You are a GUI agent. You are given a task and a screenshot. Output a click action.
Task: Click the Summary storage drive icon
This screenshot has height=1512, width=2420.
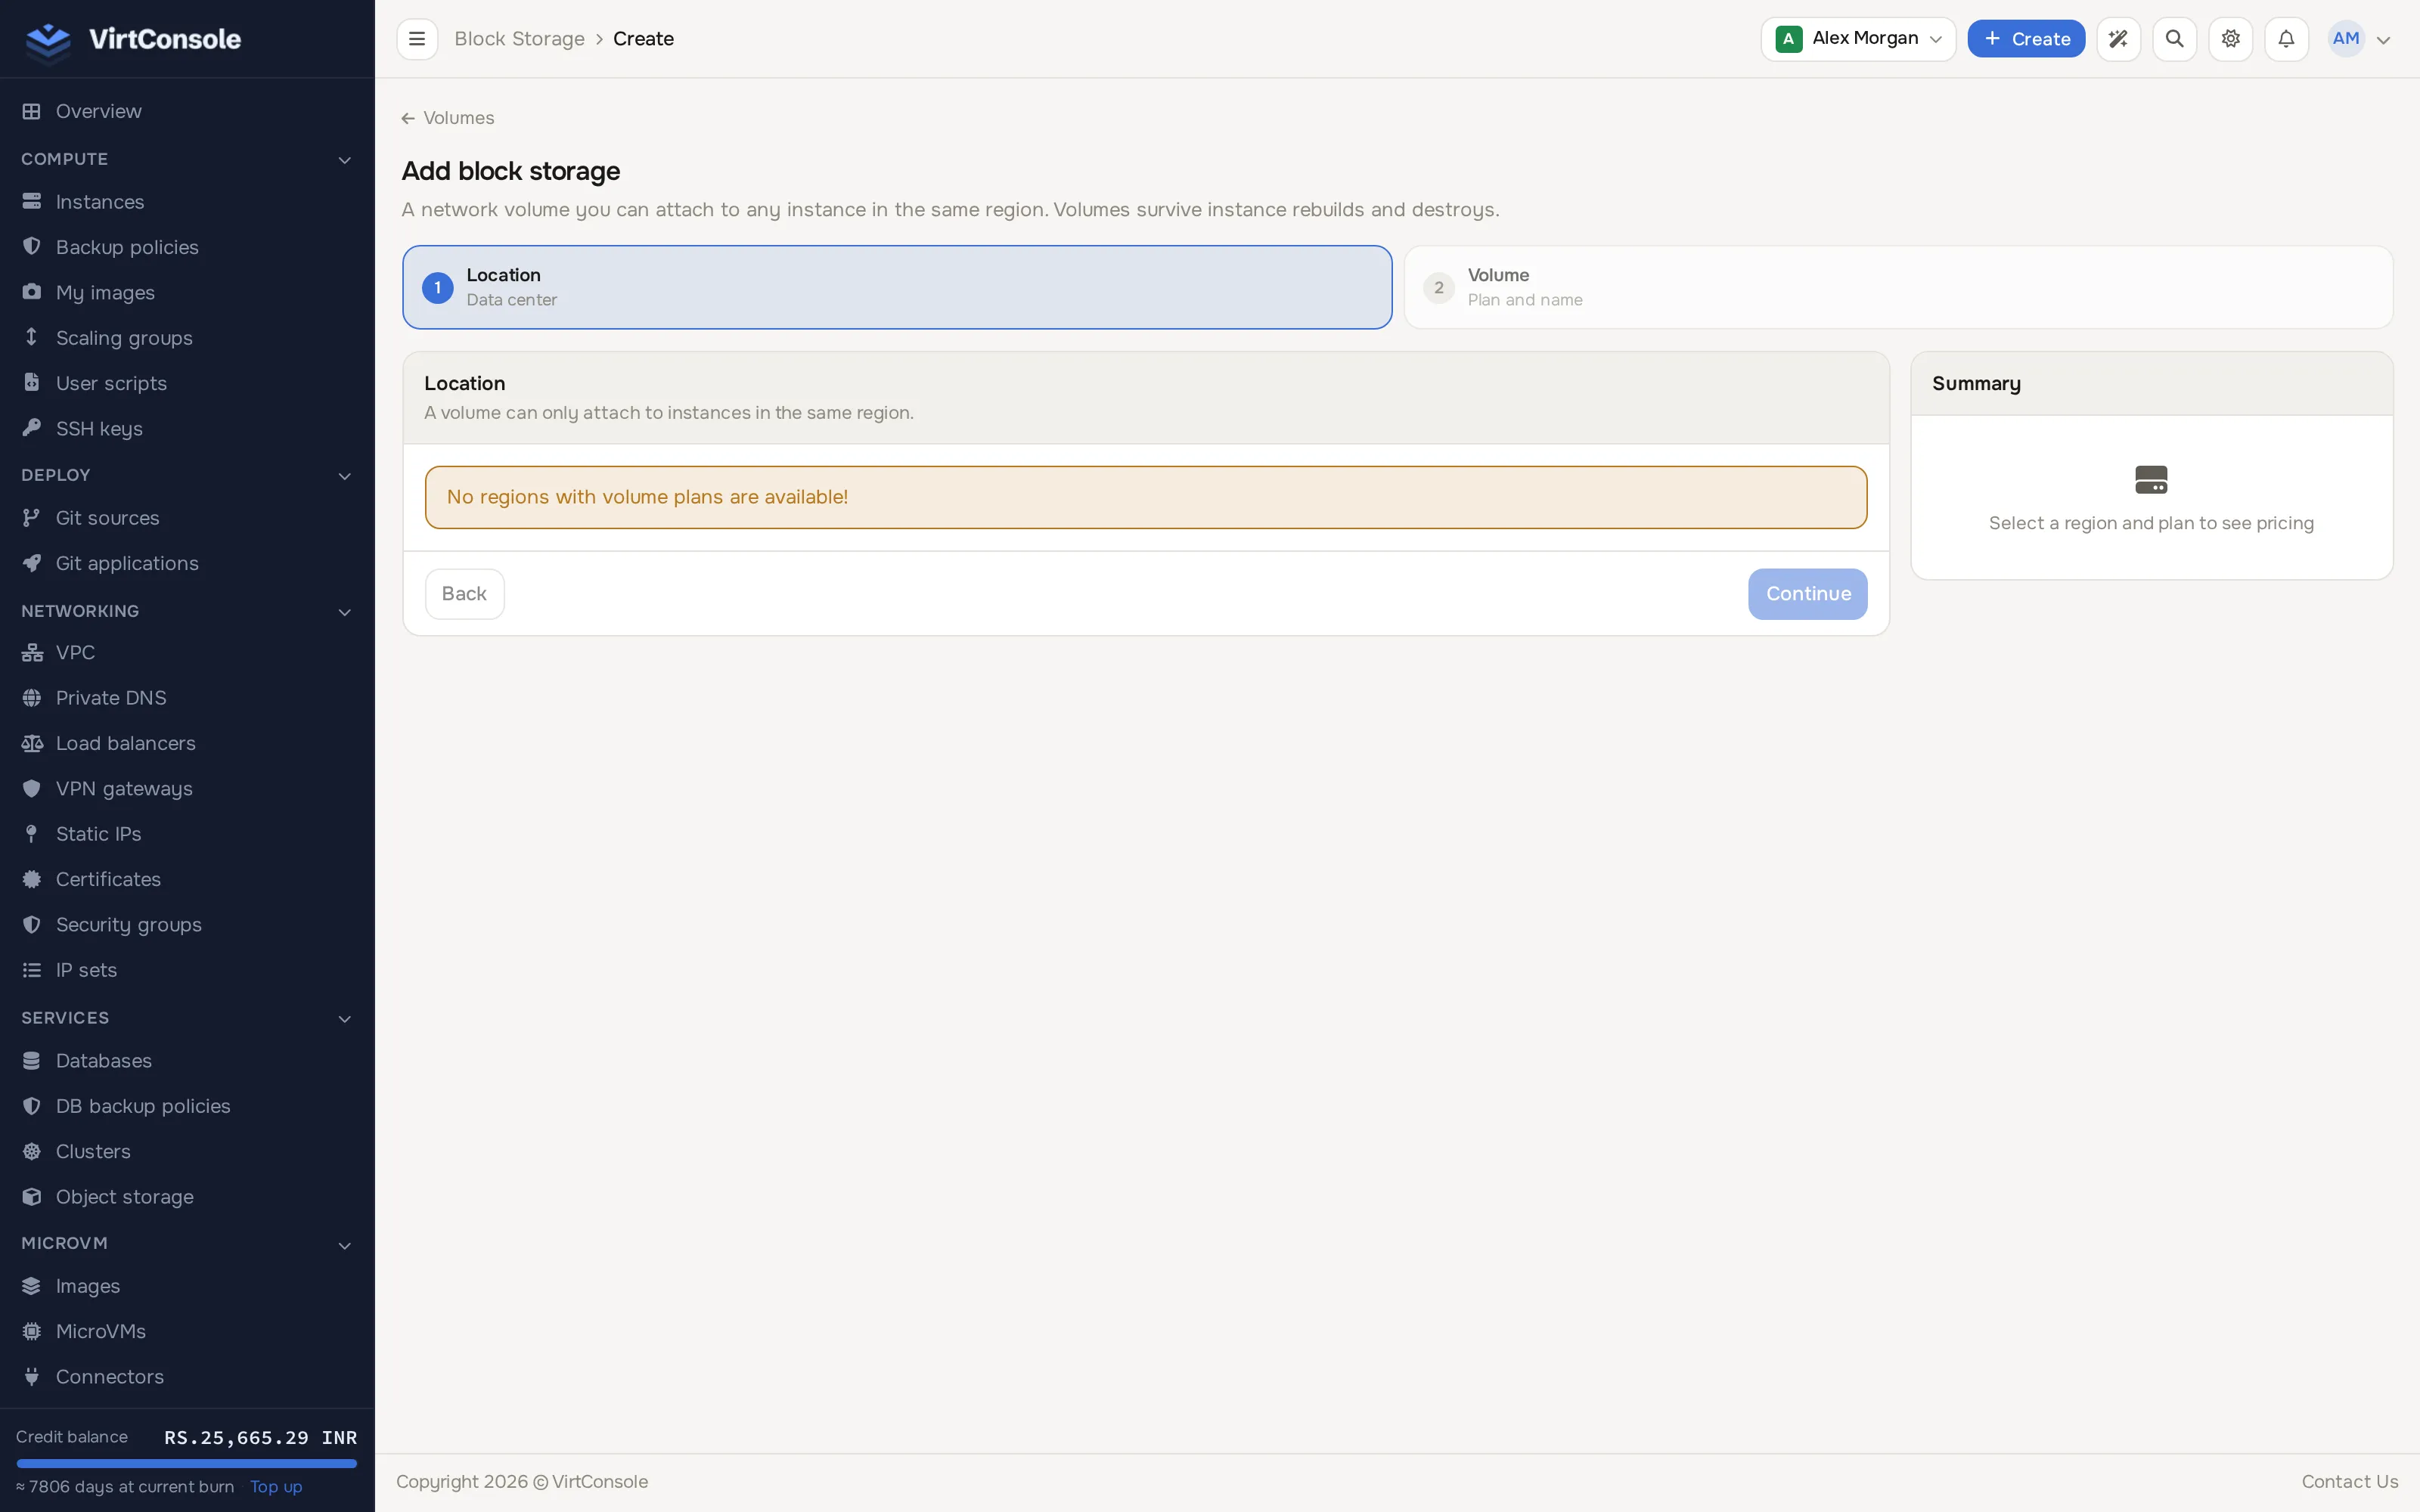click(x=2151, y=480)
